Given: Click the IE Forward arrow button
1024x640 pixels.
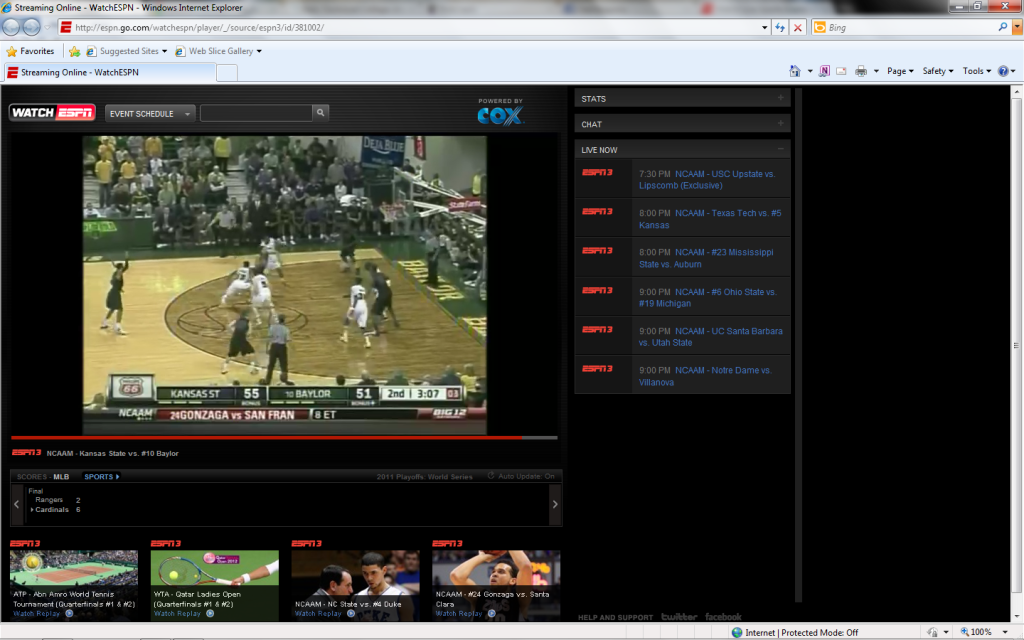Looking at the screenshot, I should click(x=31, y=27).
